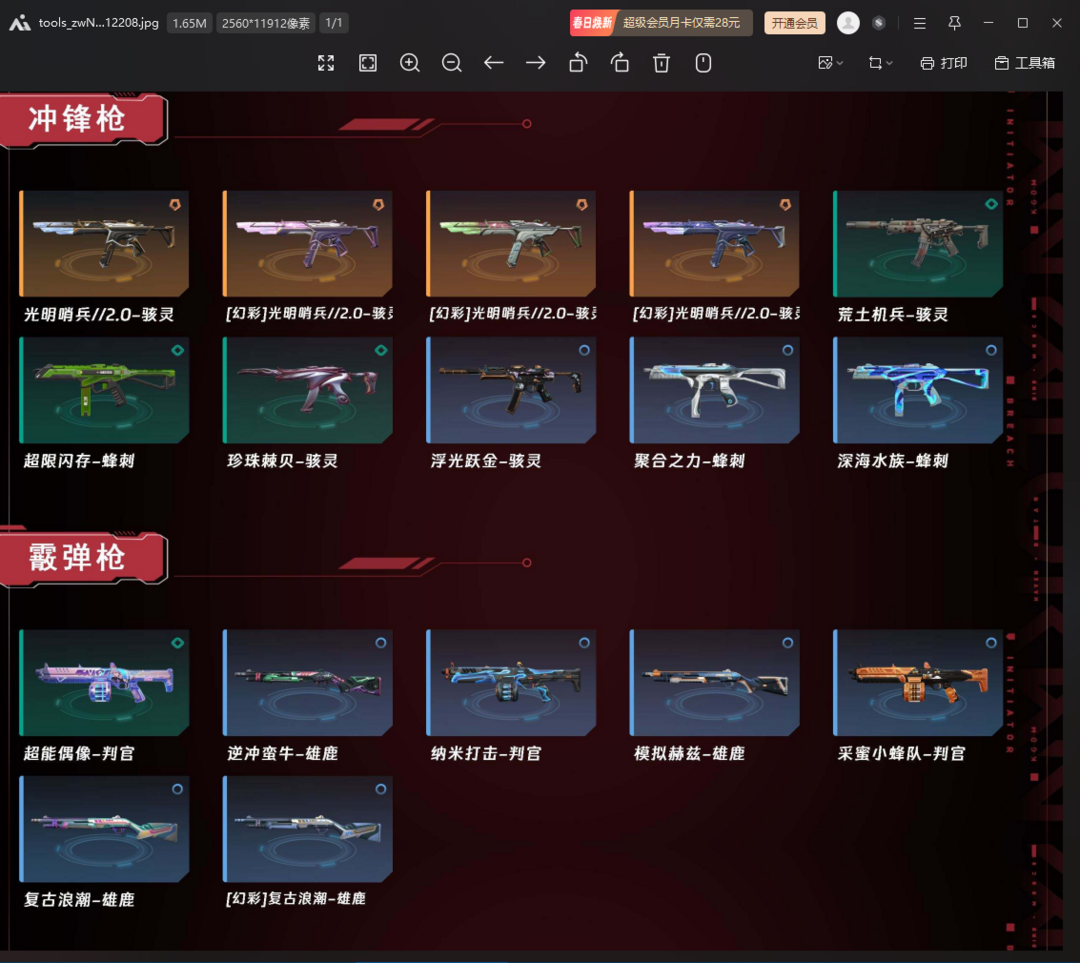
Task: Open the hamburger main menu
Action: click(x=920, y=23)
